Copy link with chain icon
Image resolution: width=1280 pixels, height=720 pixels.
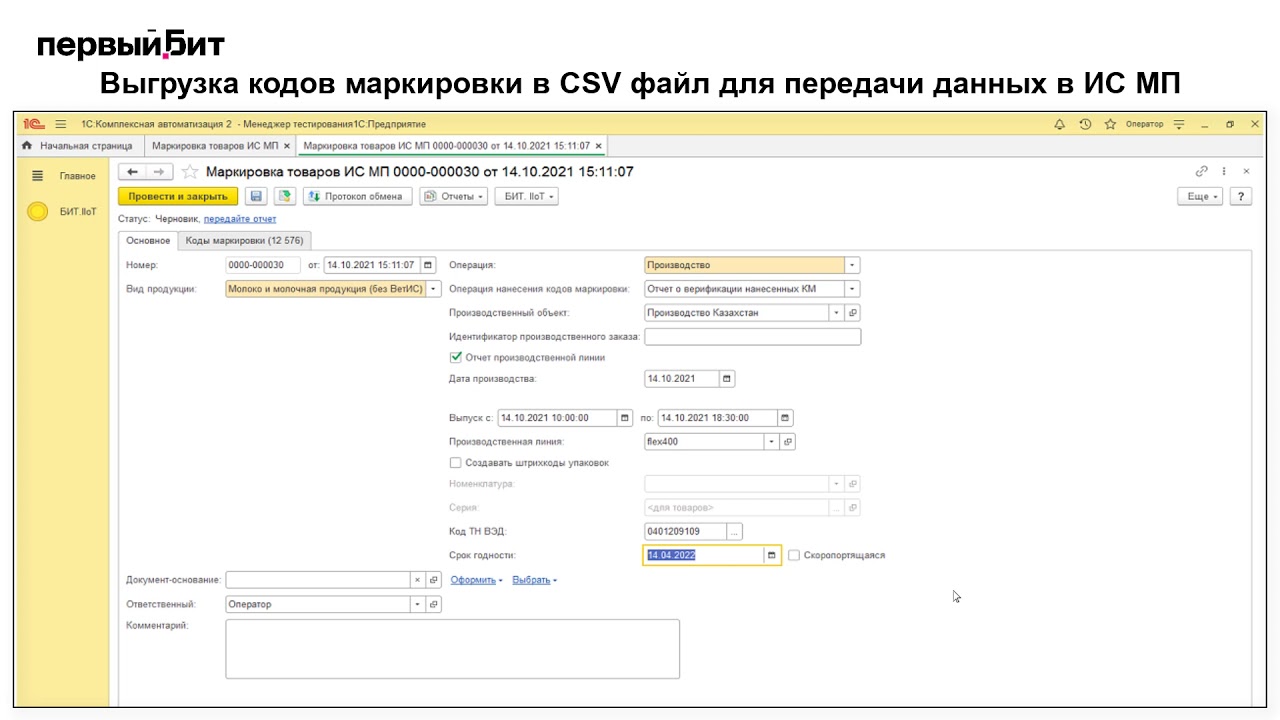point(1202,171)
